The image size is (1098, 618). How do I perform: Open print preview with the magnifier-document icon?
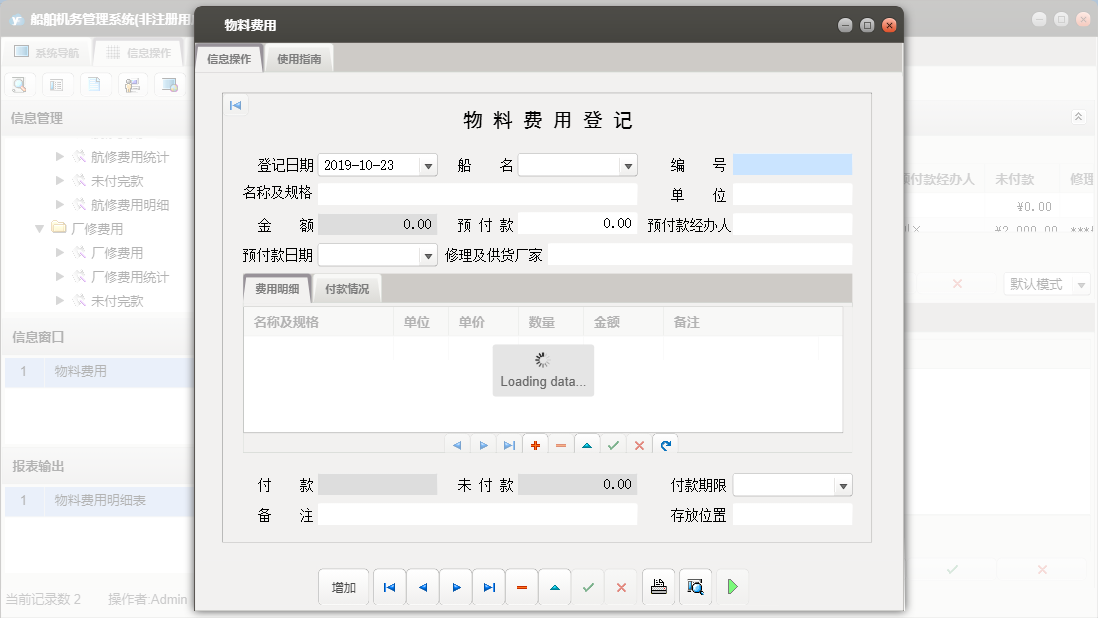[x=694, y=587]
